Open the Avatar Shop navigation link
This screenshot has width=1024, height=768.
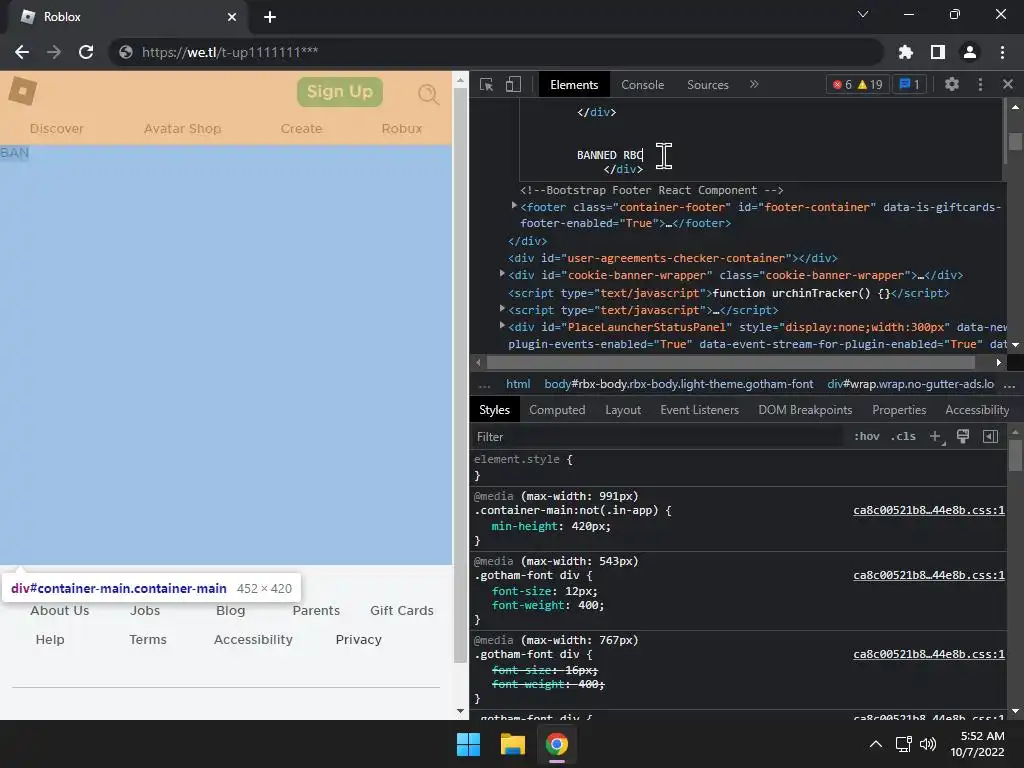click(182, 129)
